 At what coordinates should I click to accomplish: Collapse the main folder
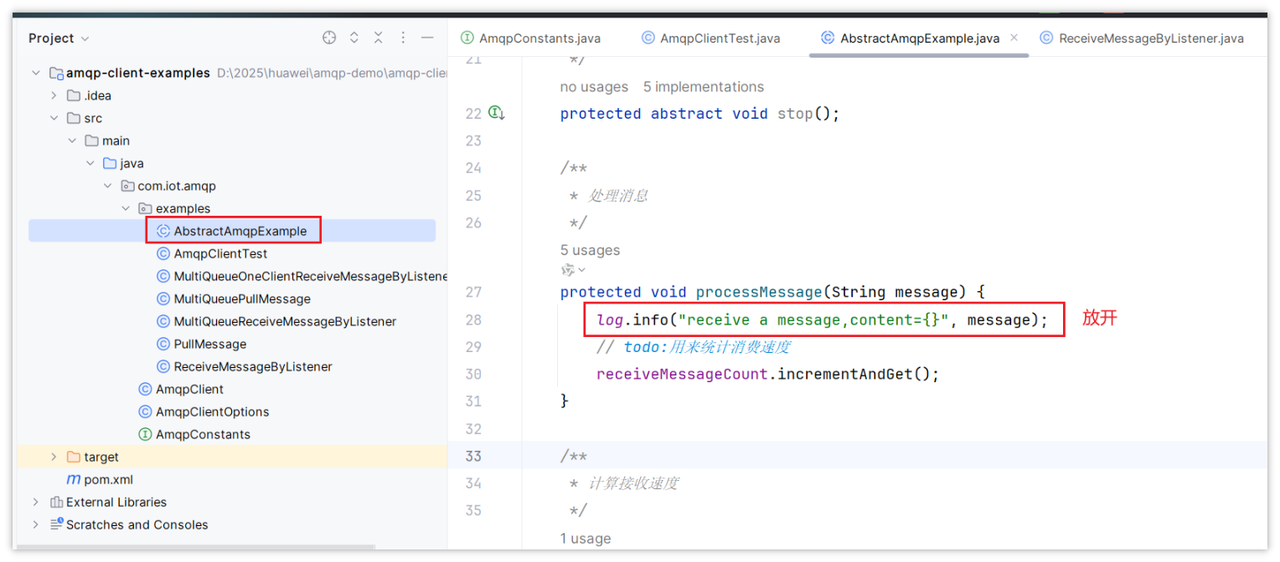pos(72,141)
